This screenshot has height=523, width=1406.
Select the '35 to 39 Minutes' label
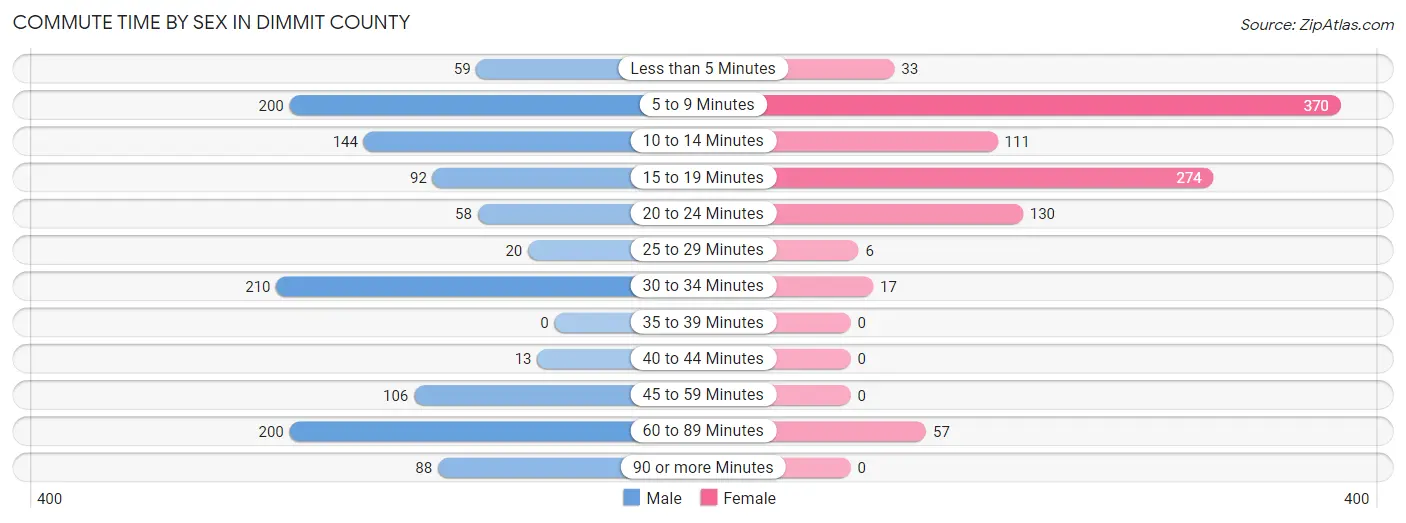703,322
